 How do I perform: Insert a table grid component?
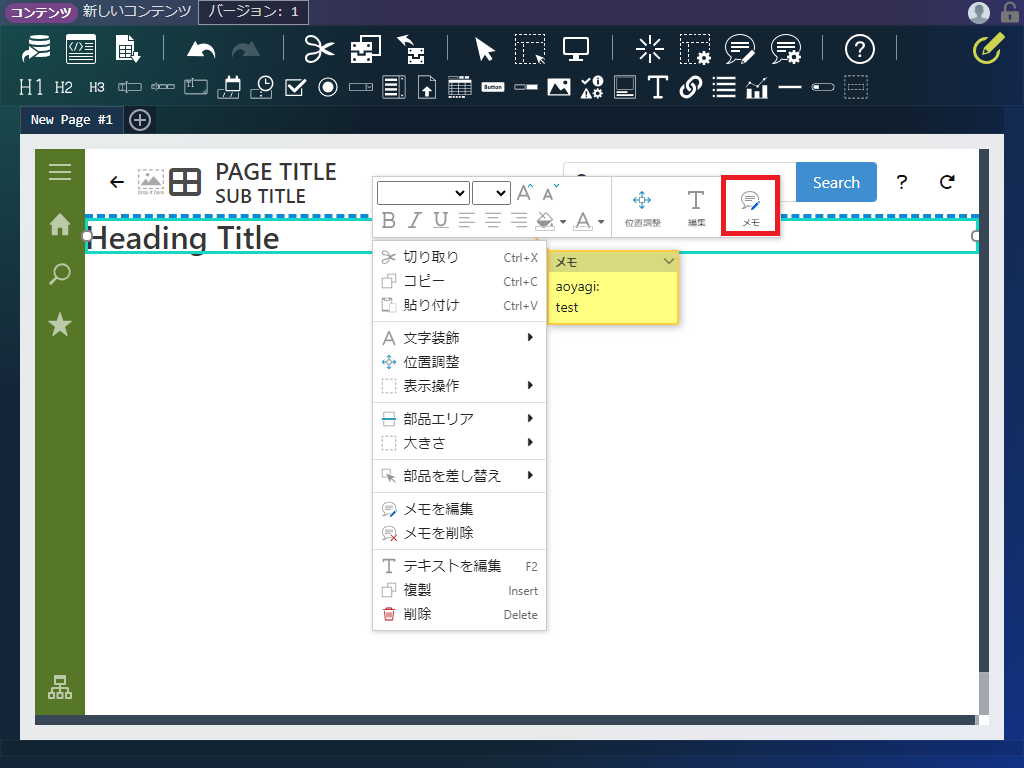tap(460, 87)
